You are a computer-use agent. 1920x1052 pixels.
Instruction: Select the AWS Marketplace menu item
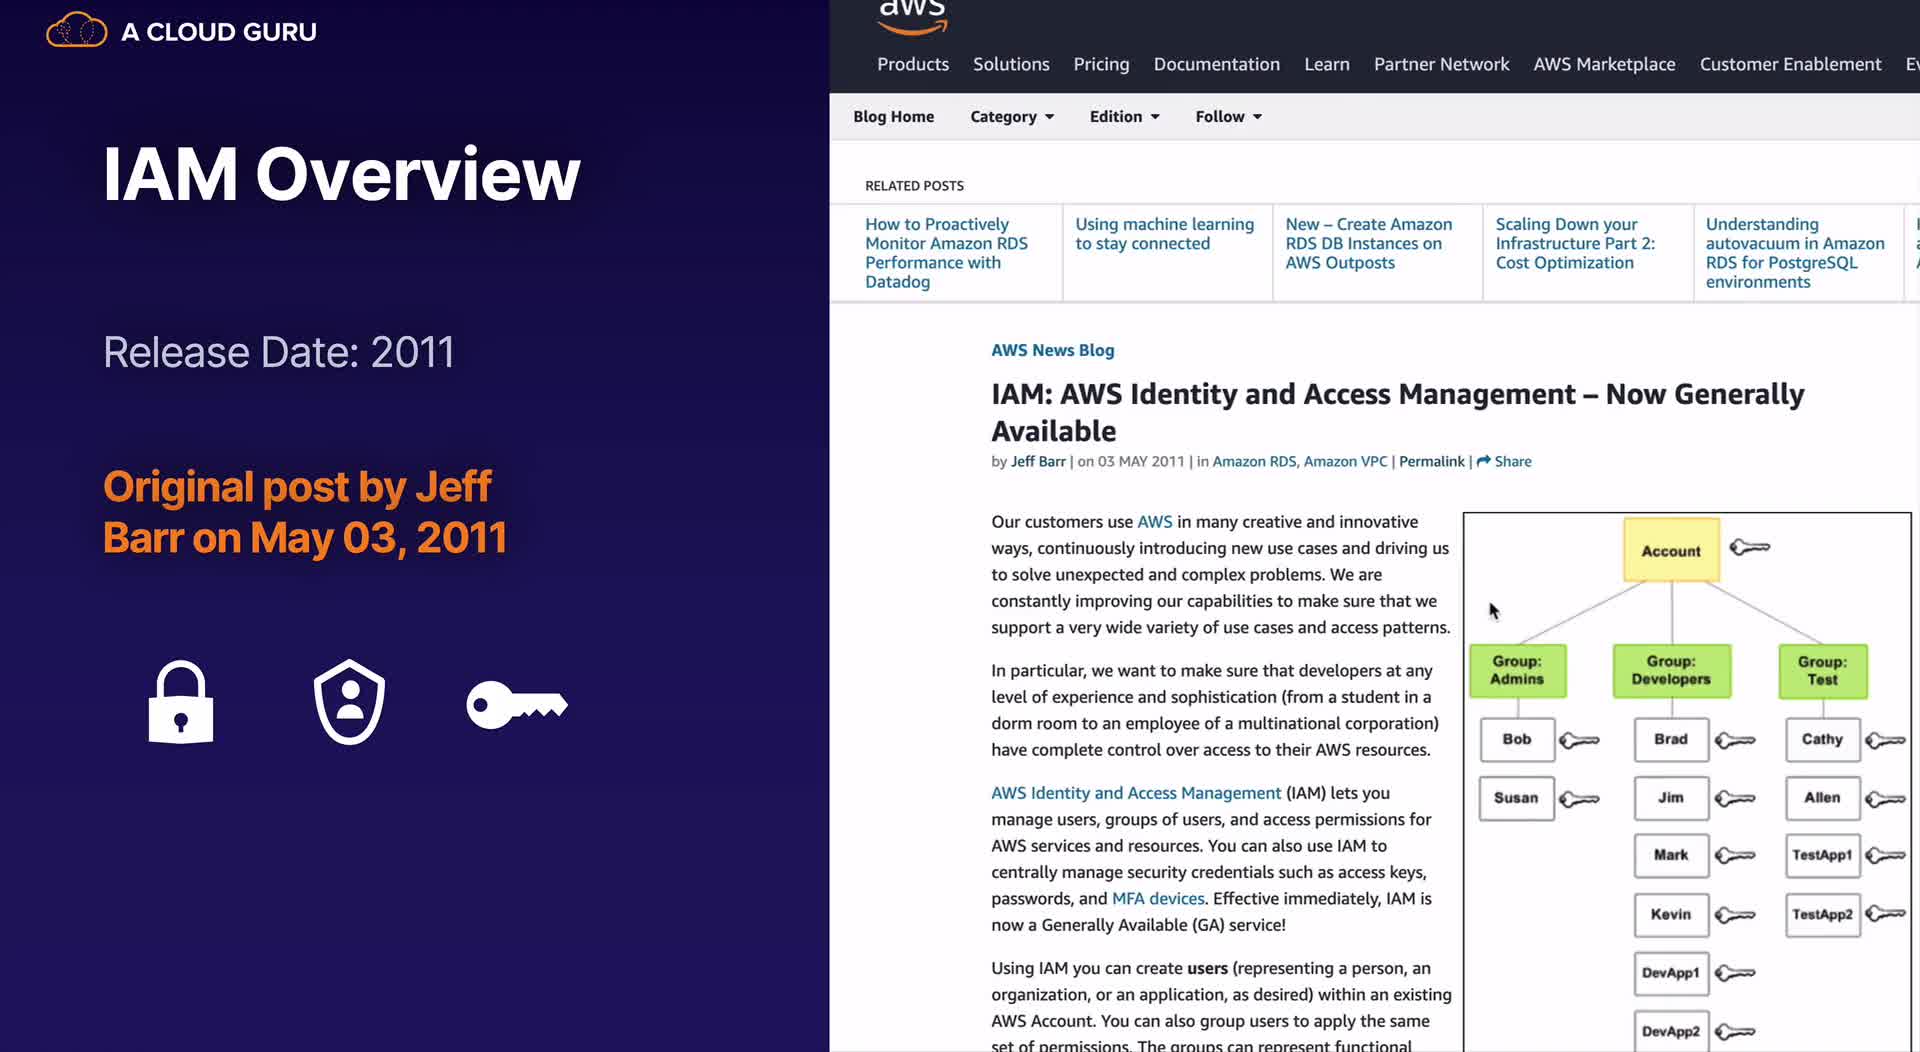pos(1604,64)
